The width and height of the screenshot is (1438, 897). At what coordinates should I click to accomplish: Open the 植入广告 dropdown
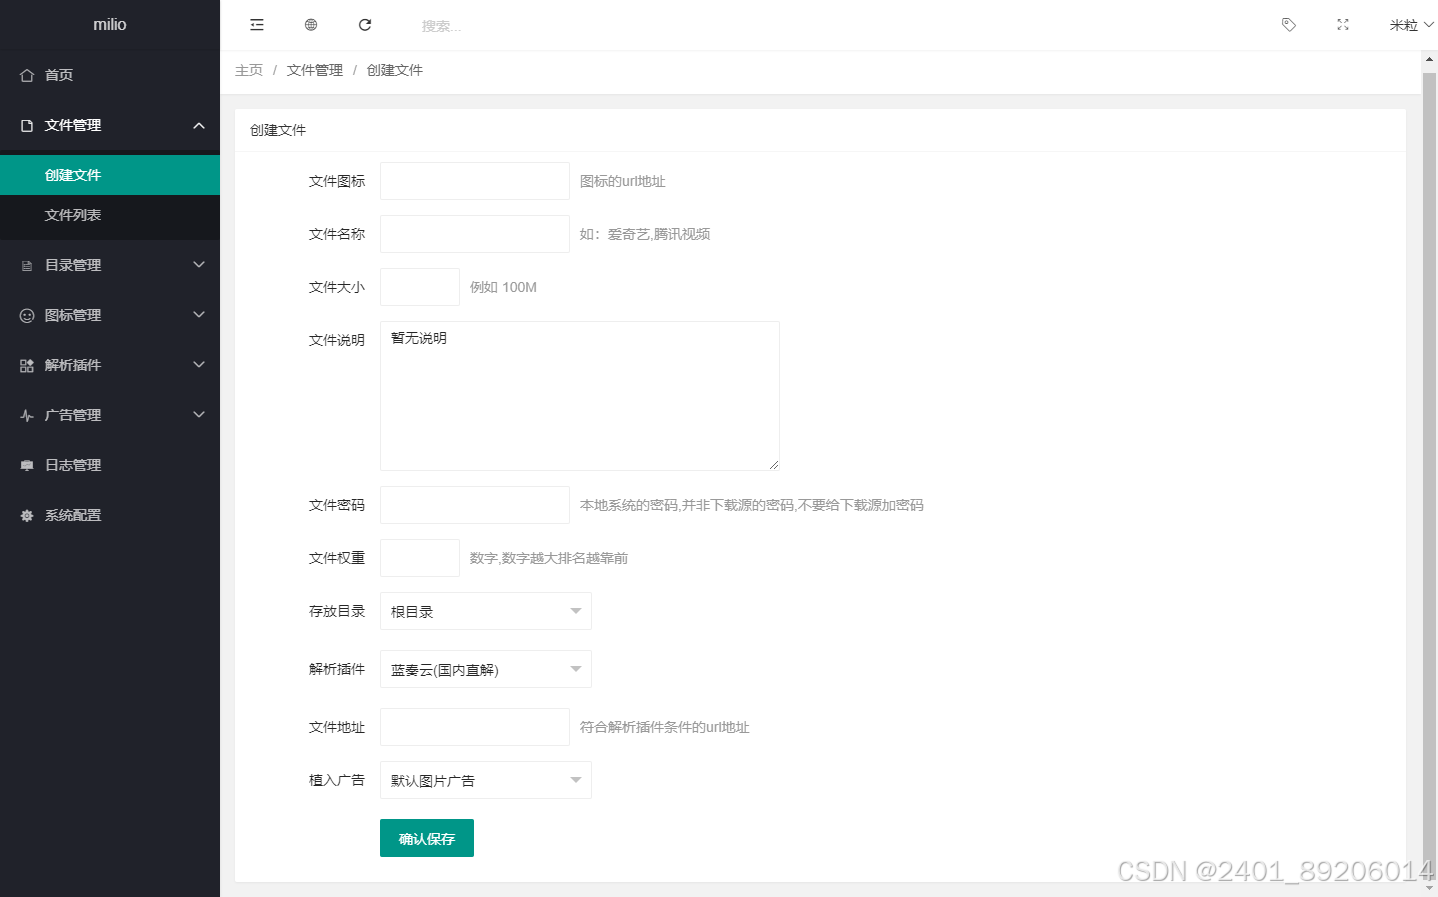pyautogui.click(x=485, y=780)
